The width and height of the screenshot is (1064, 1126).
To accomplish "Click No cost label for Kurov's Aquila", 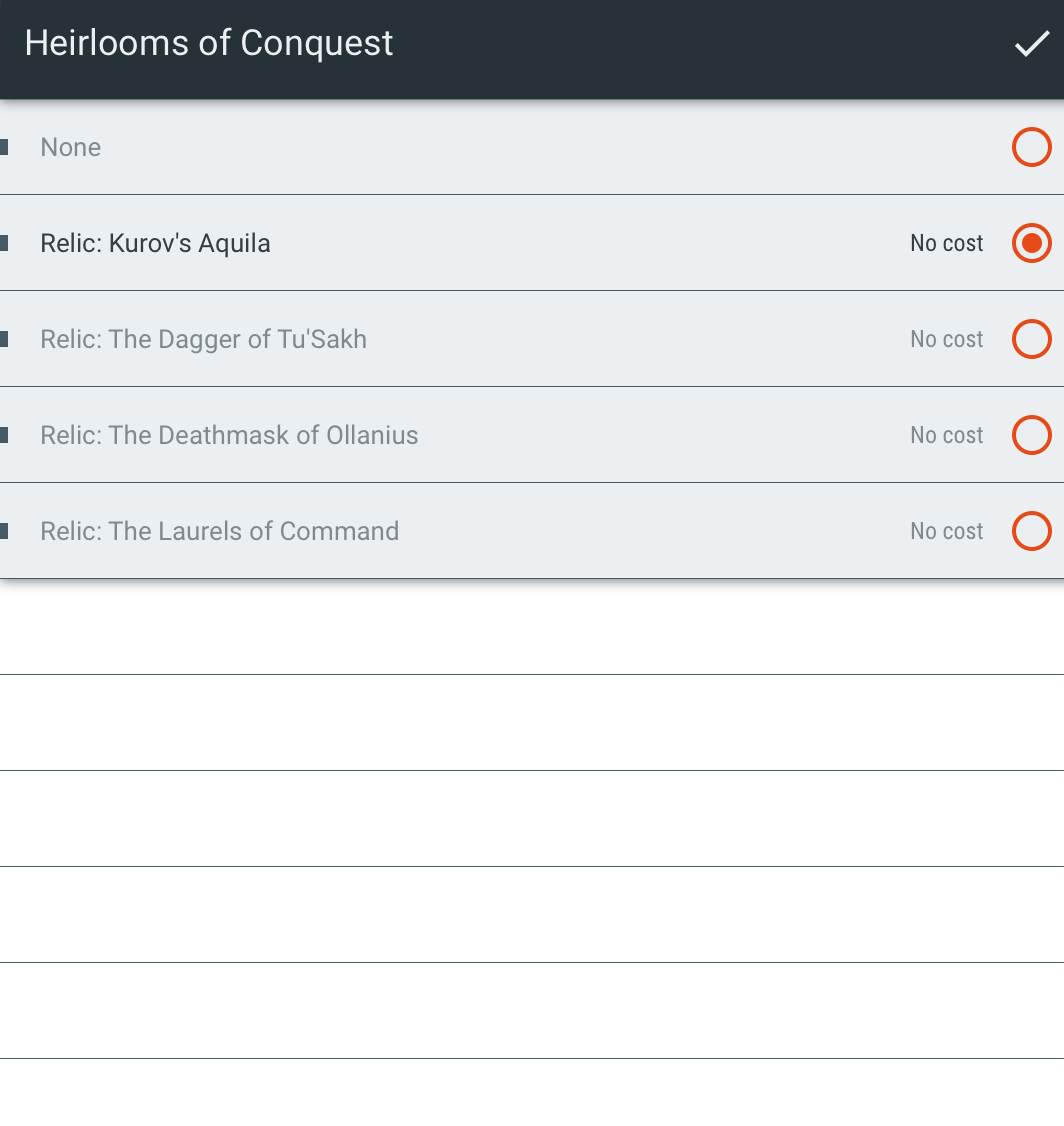I will (947, 243).
